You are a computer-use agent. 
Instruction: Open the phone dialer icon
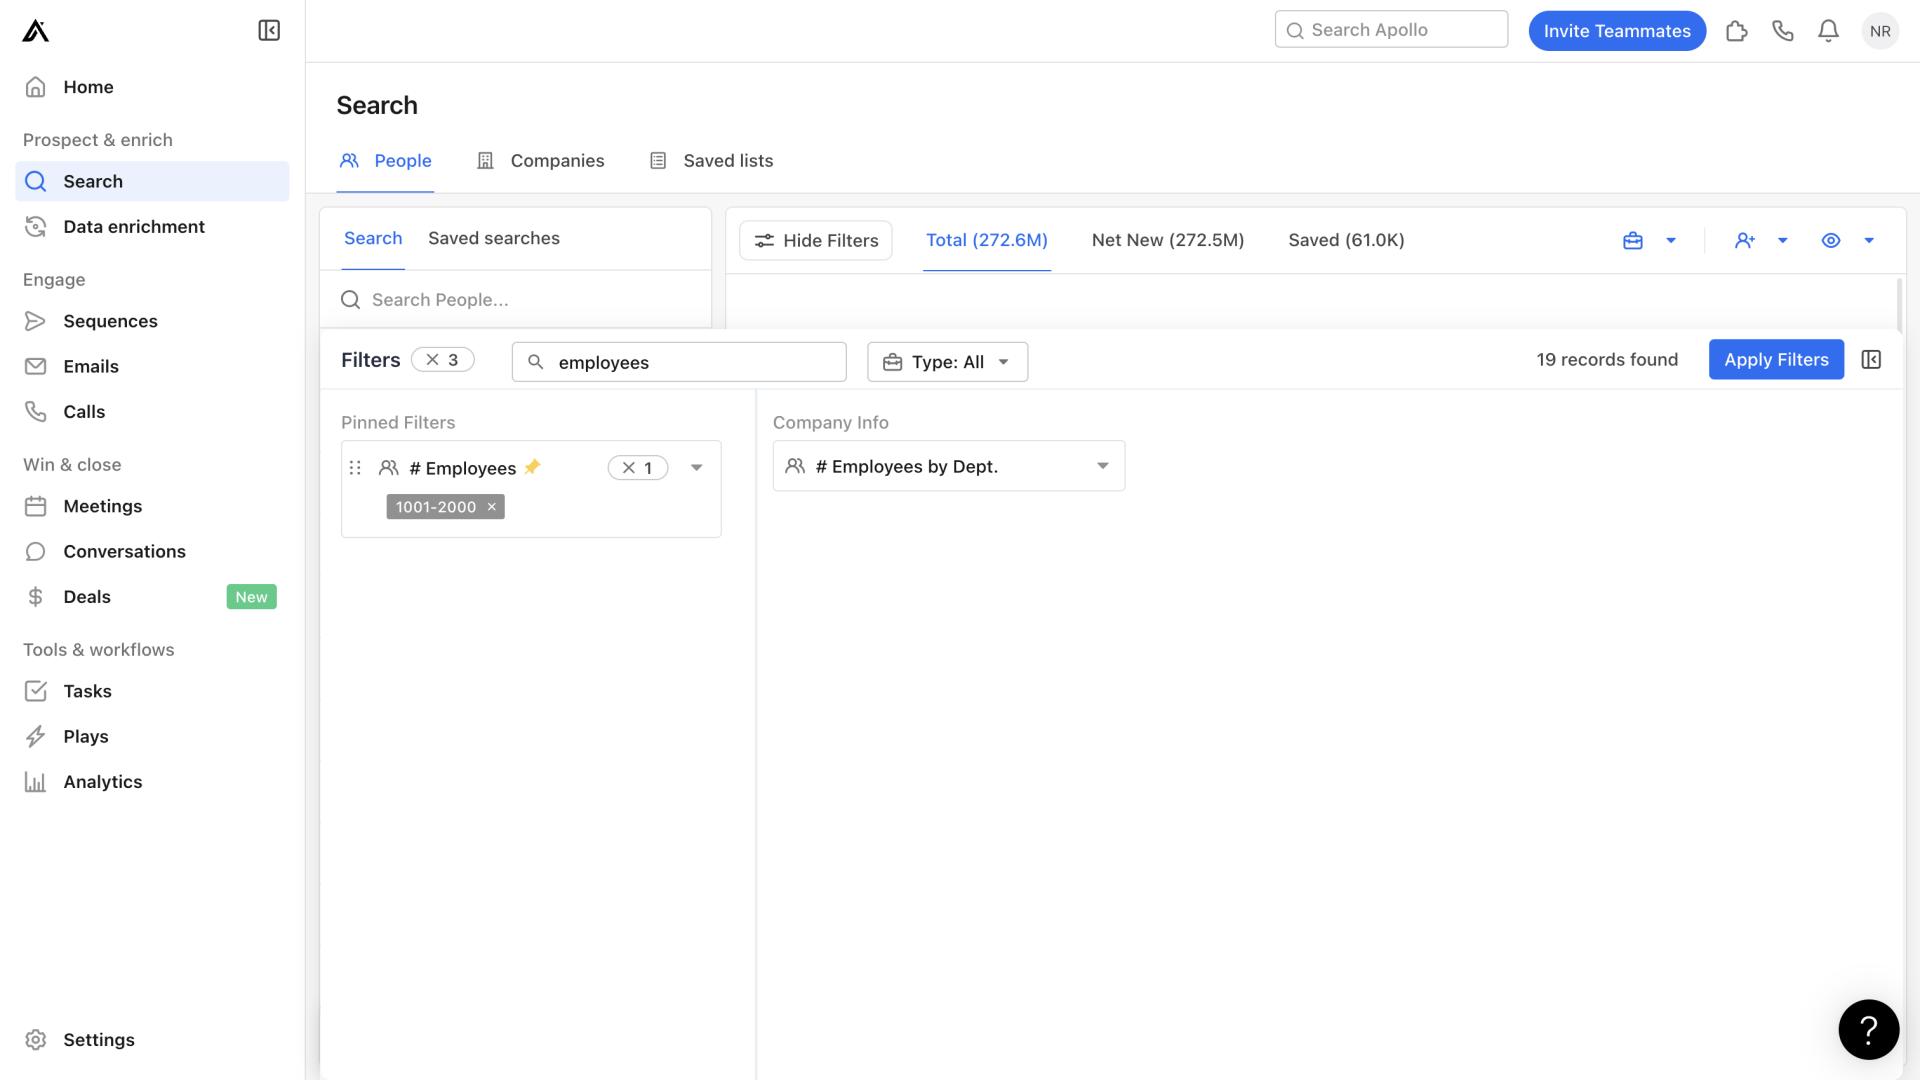pos(1783,31)
